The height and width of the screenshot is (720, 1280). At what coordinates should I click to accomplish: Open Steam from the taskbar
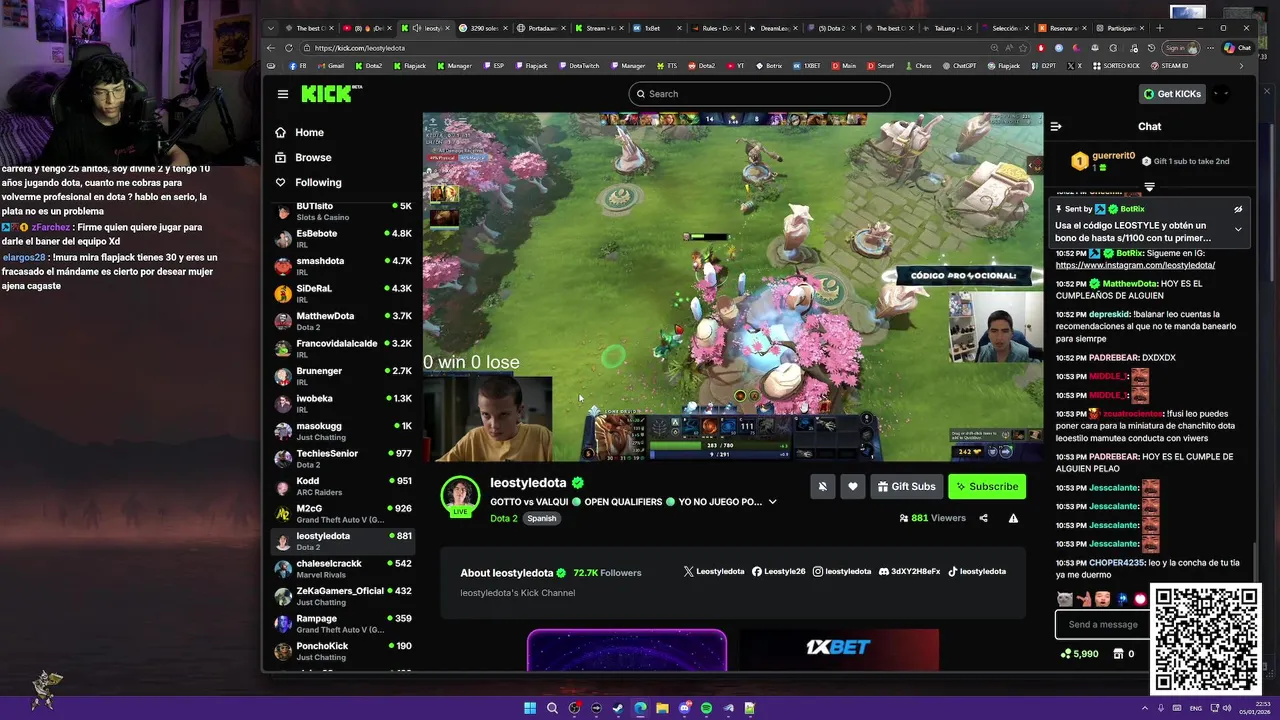[x=618, y=708]
